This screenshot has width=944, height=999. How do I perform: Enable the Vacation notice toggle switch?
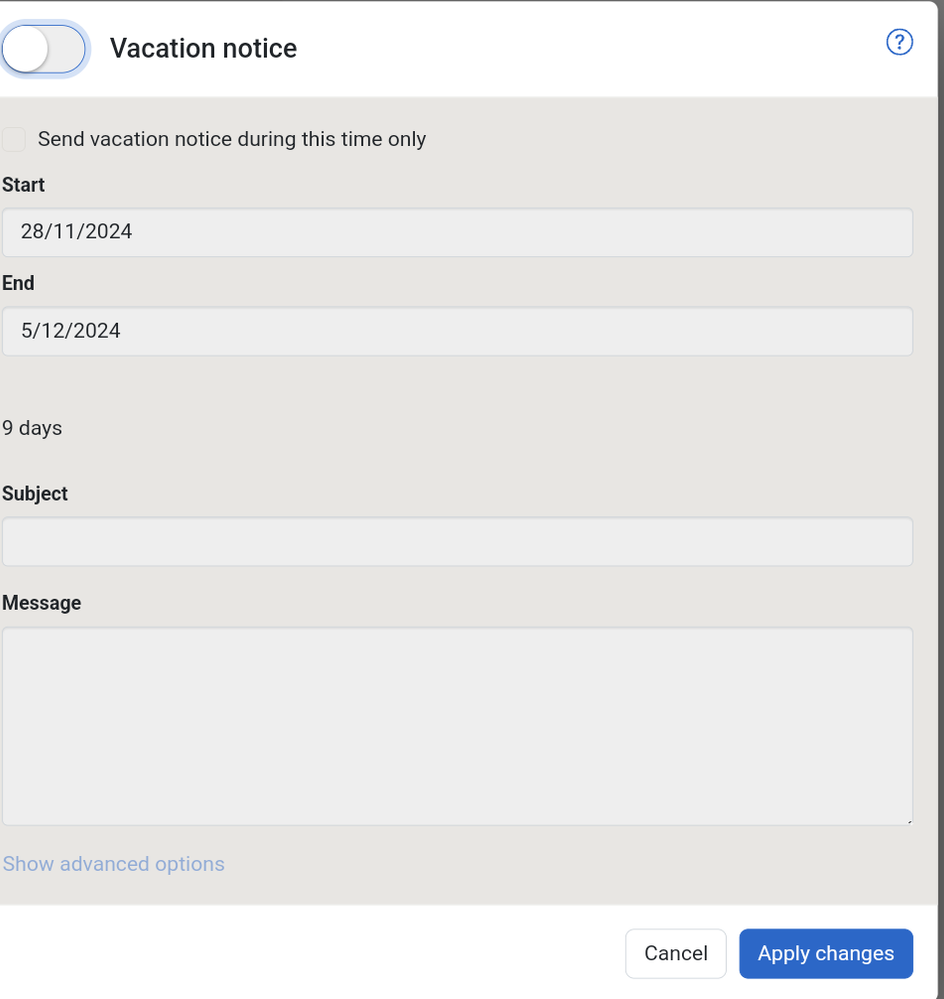45,48
